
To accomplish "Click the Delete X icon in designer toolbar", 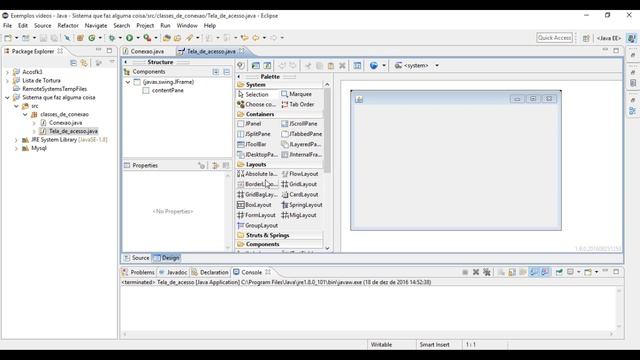I will point(342,65).
